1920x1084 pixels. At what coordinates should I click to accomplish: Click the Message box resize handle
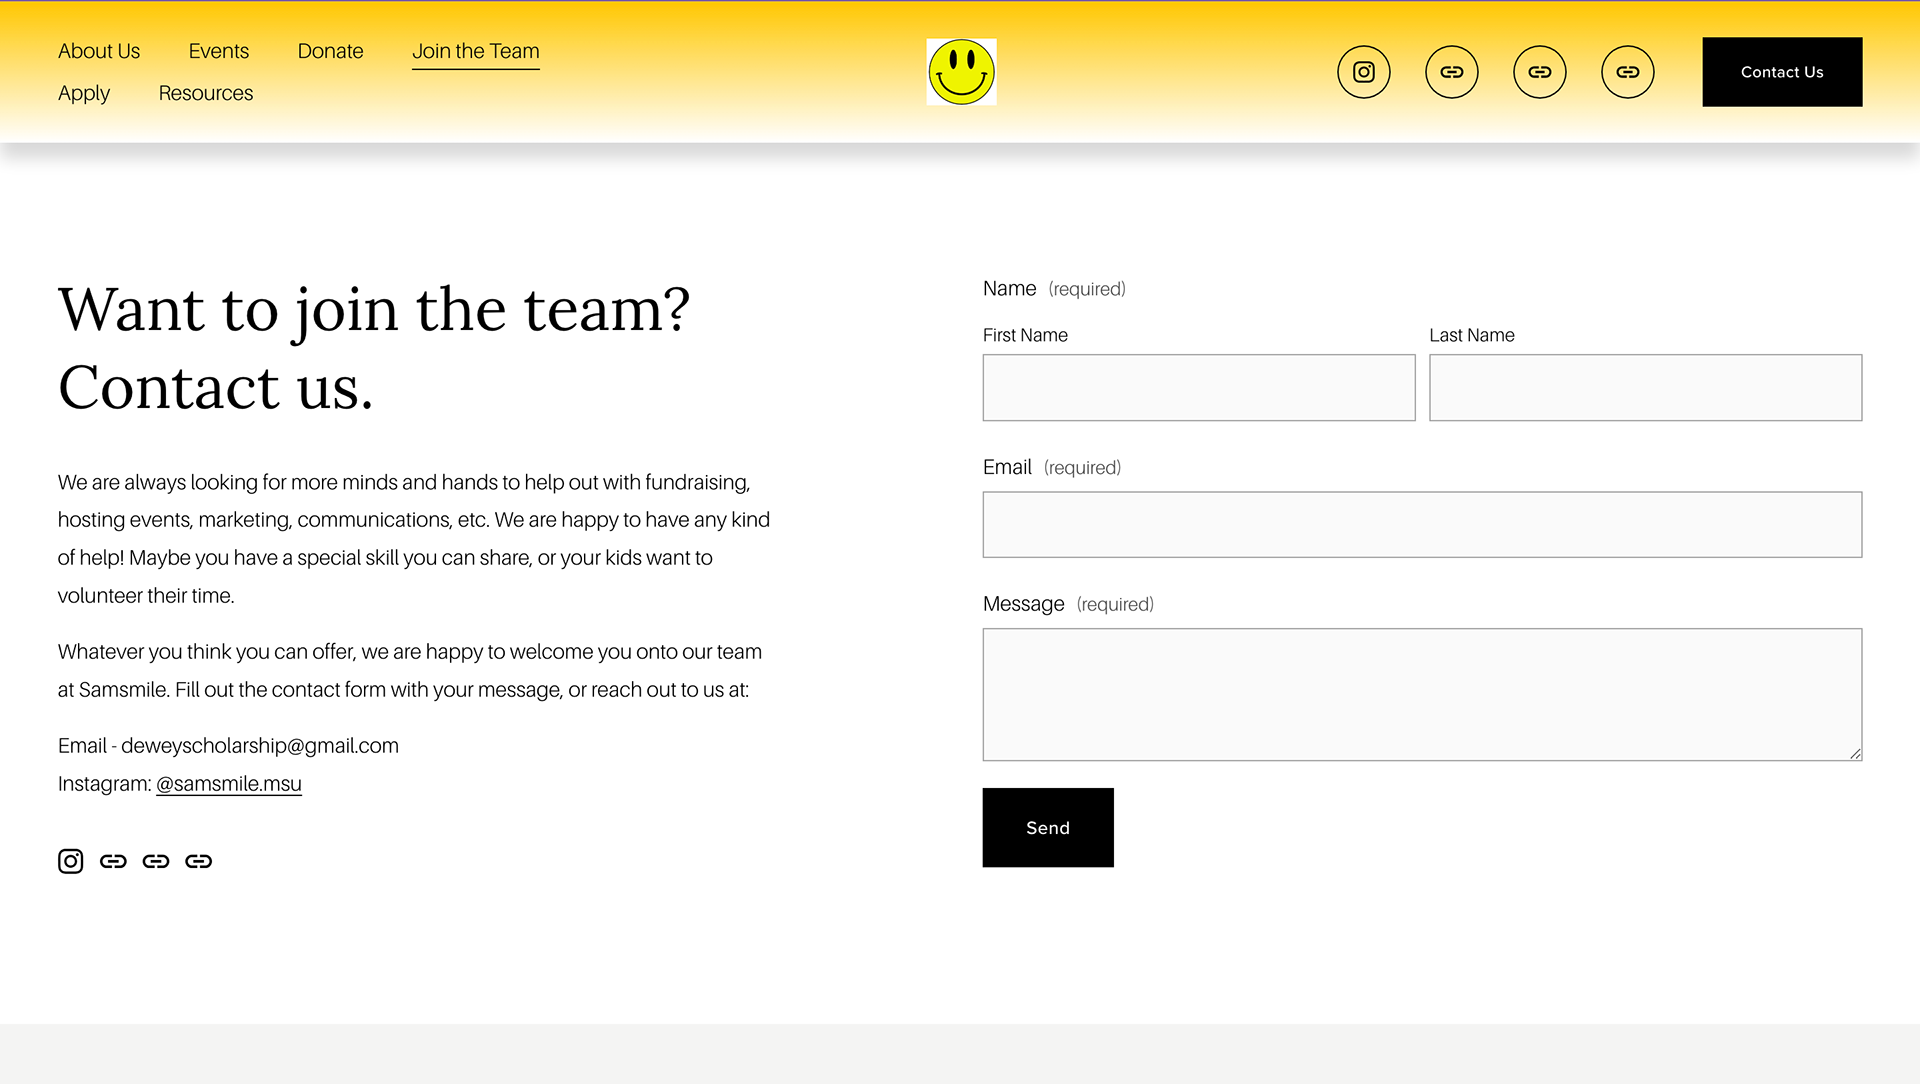point(1855,754)
